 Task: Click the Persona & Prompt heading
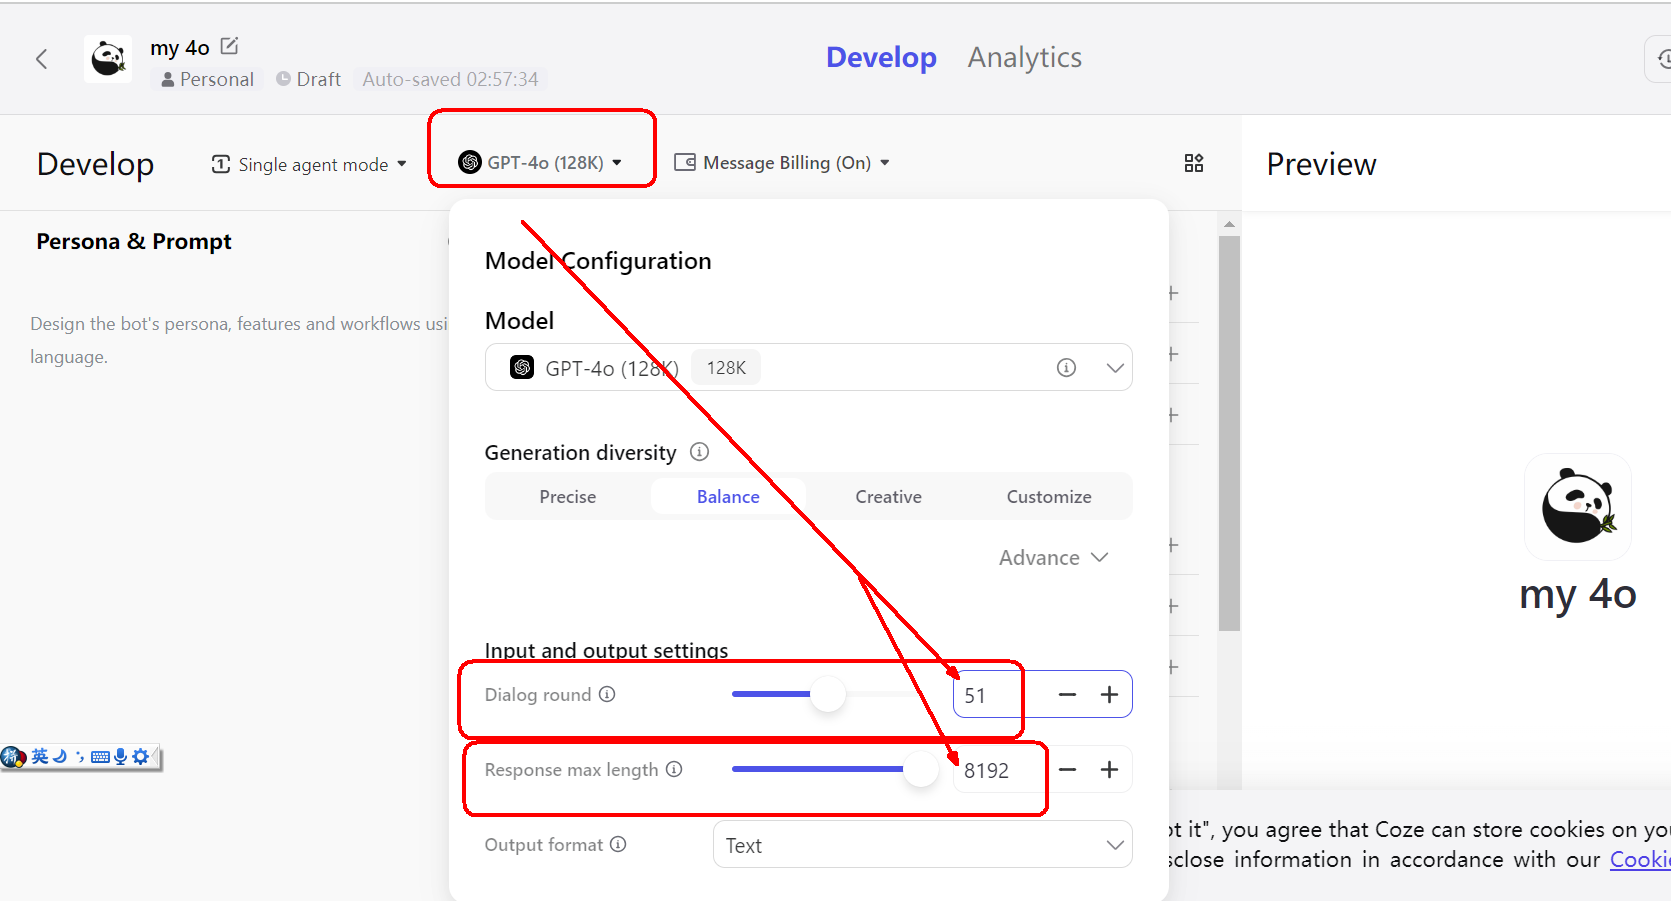point(134,241)
